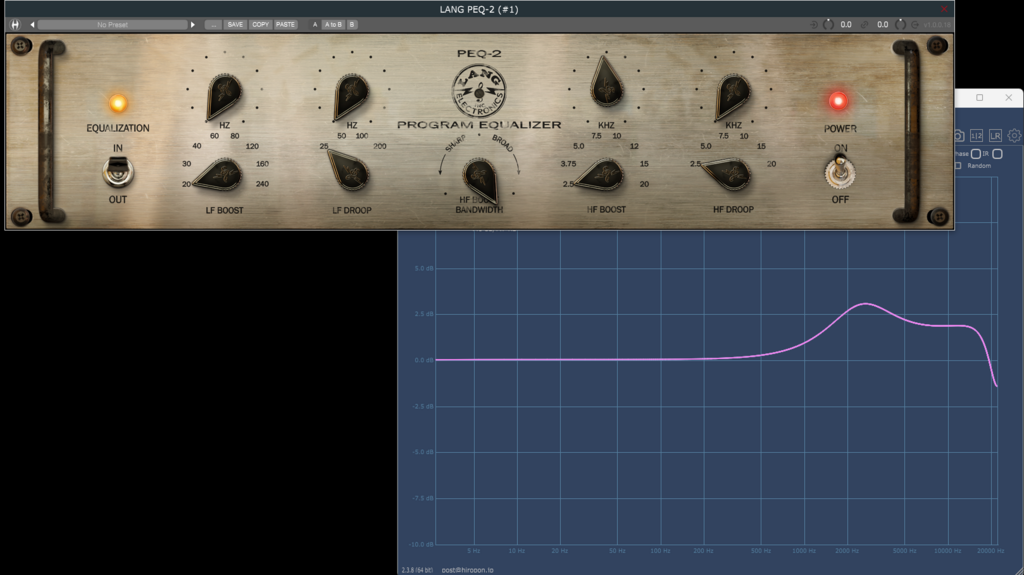Go to previous preset with left arrow
This screenshot has width=1024, height=575.
(x=32, y=25)
